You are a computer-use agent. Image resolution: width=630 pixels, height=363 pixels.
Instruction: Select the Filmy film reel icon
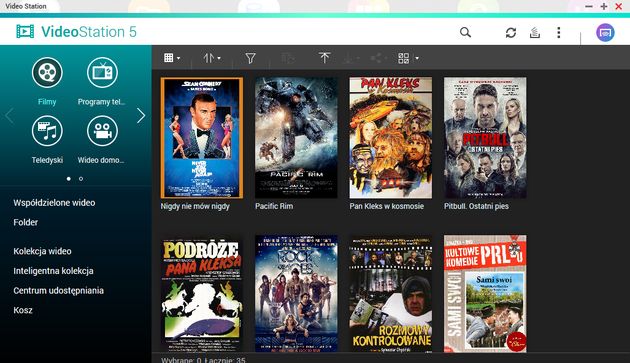47,73
